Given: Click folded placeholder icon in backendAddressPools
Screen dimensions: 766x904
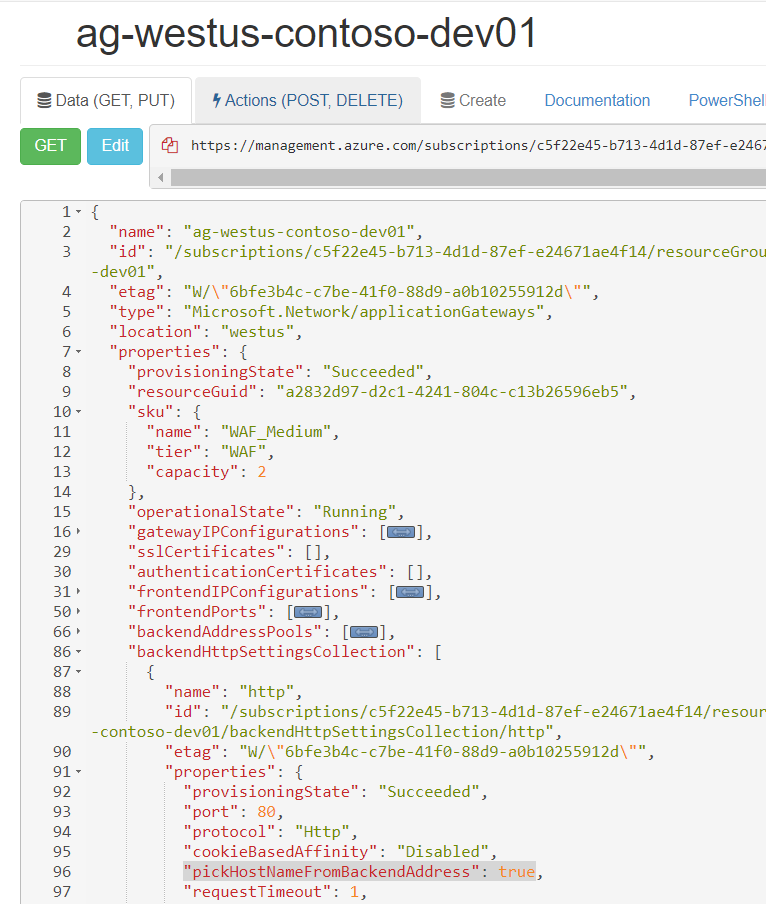Looking at the screenshot, I should (x=364, y=632).
